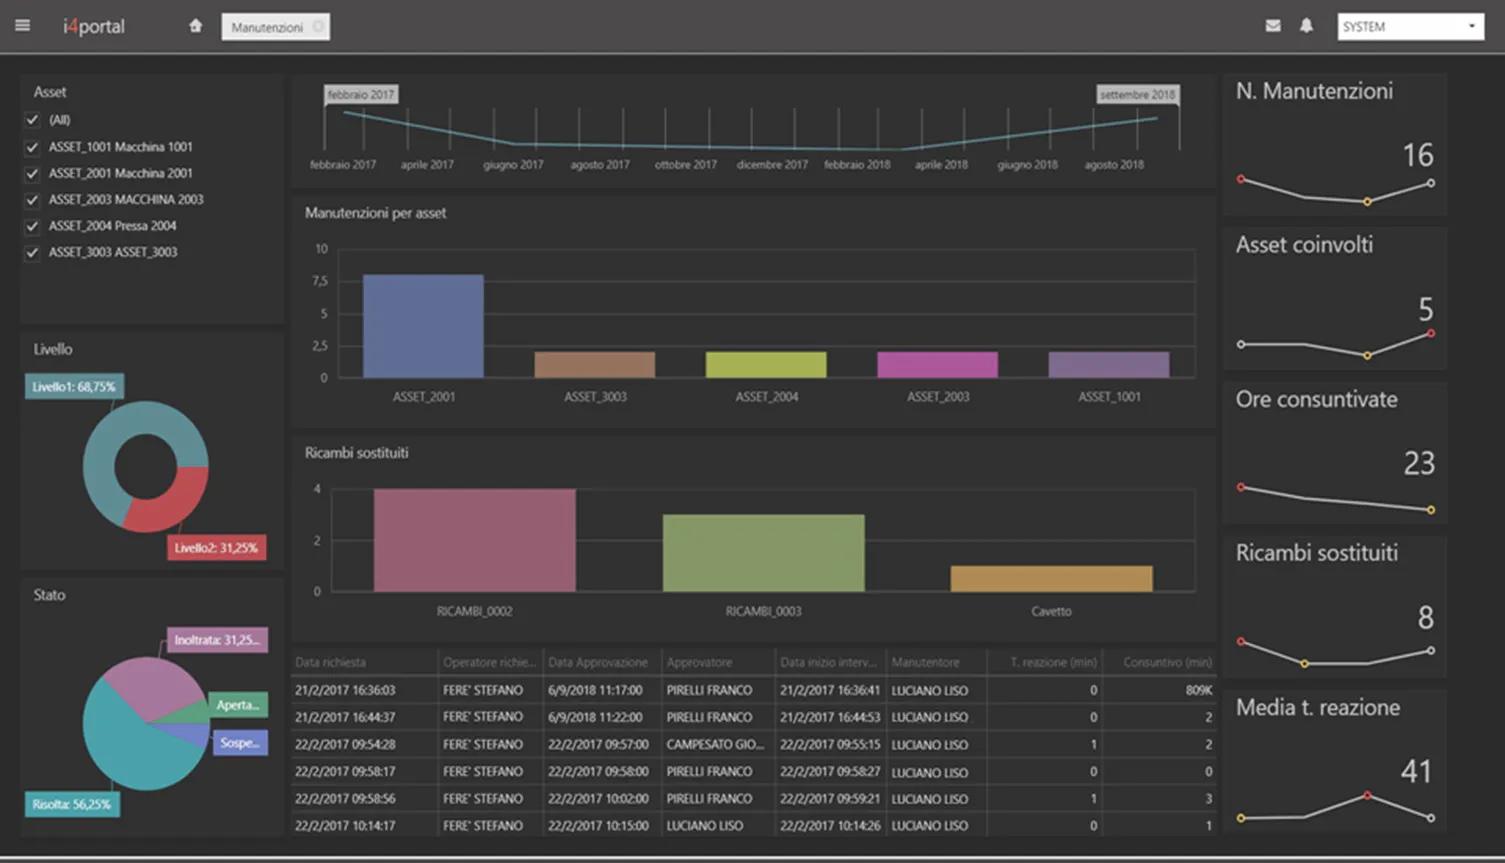Click the i4portal logo
The width and height of the screenshot is (1505, 863).
pyautogui.click(x=94, y=26)
